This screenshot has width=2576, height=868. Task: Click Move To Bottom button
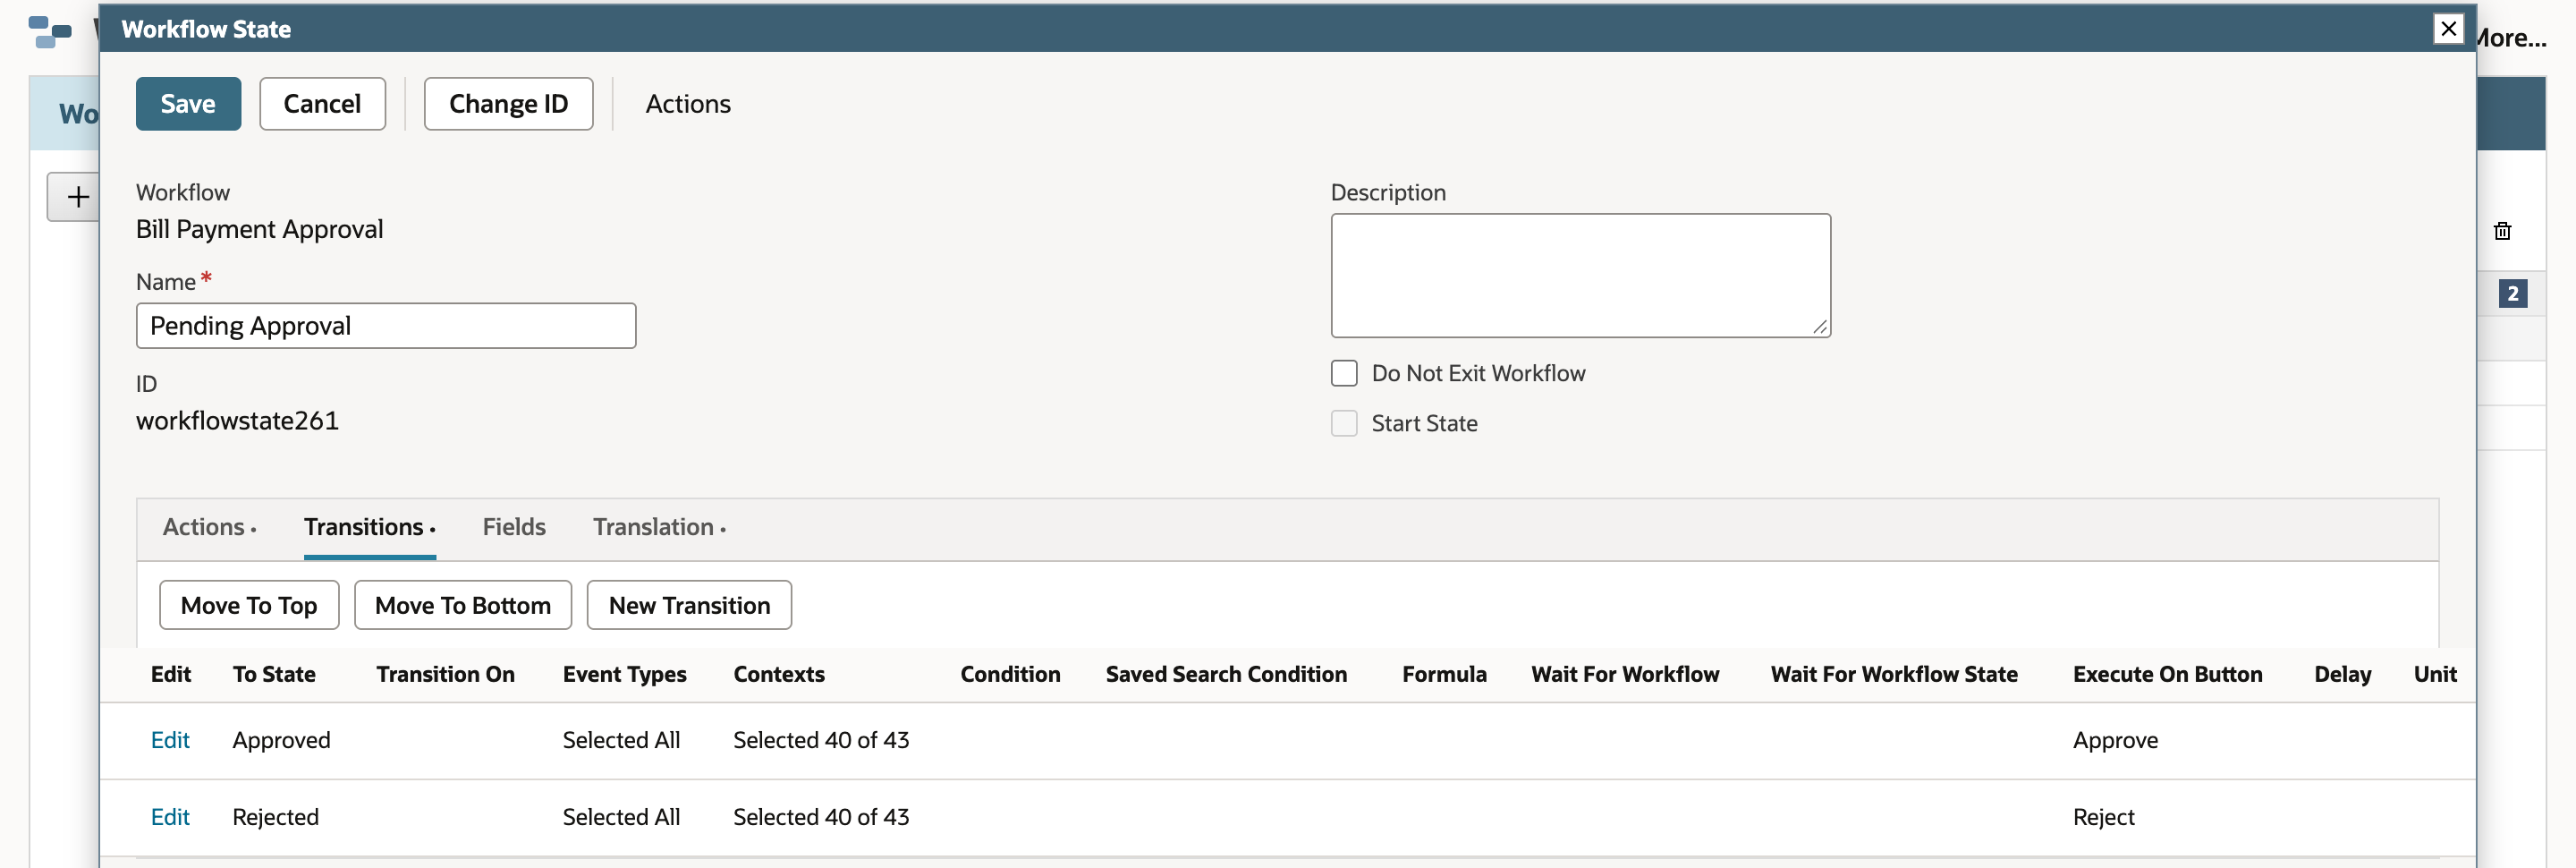pyautogui.click(x=463, y=605)
